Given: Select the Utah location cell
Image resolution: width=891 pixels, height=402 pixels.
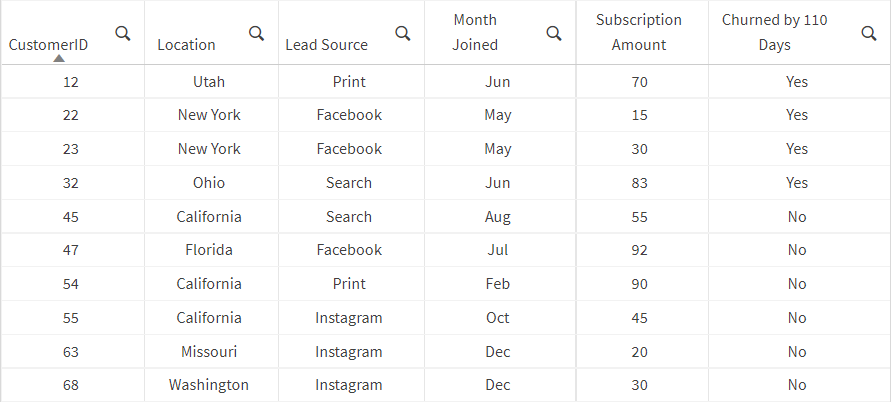Looking at the screenshot, I should (x=209, y=82).
